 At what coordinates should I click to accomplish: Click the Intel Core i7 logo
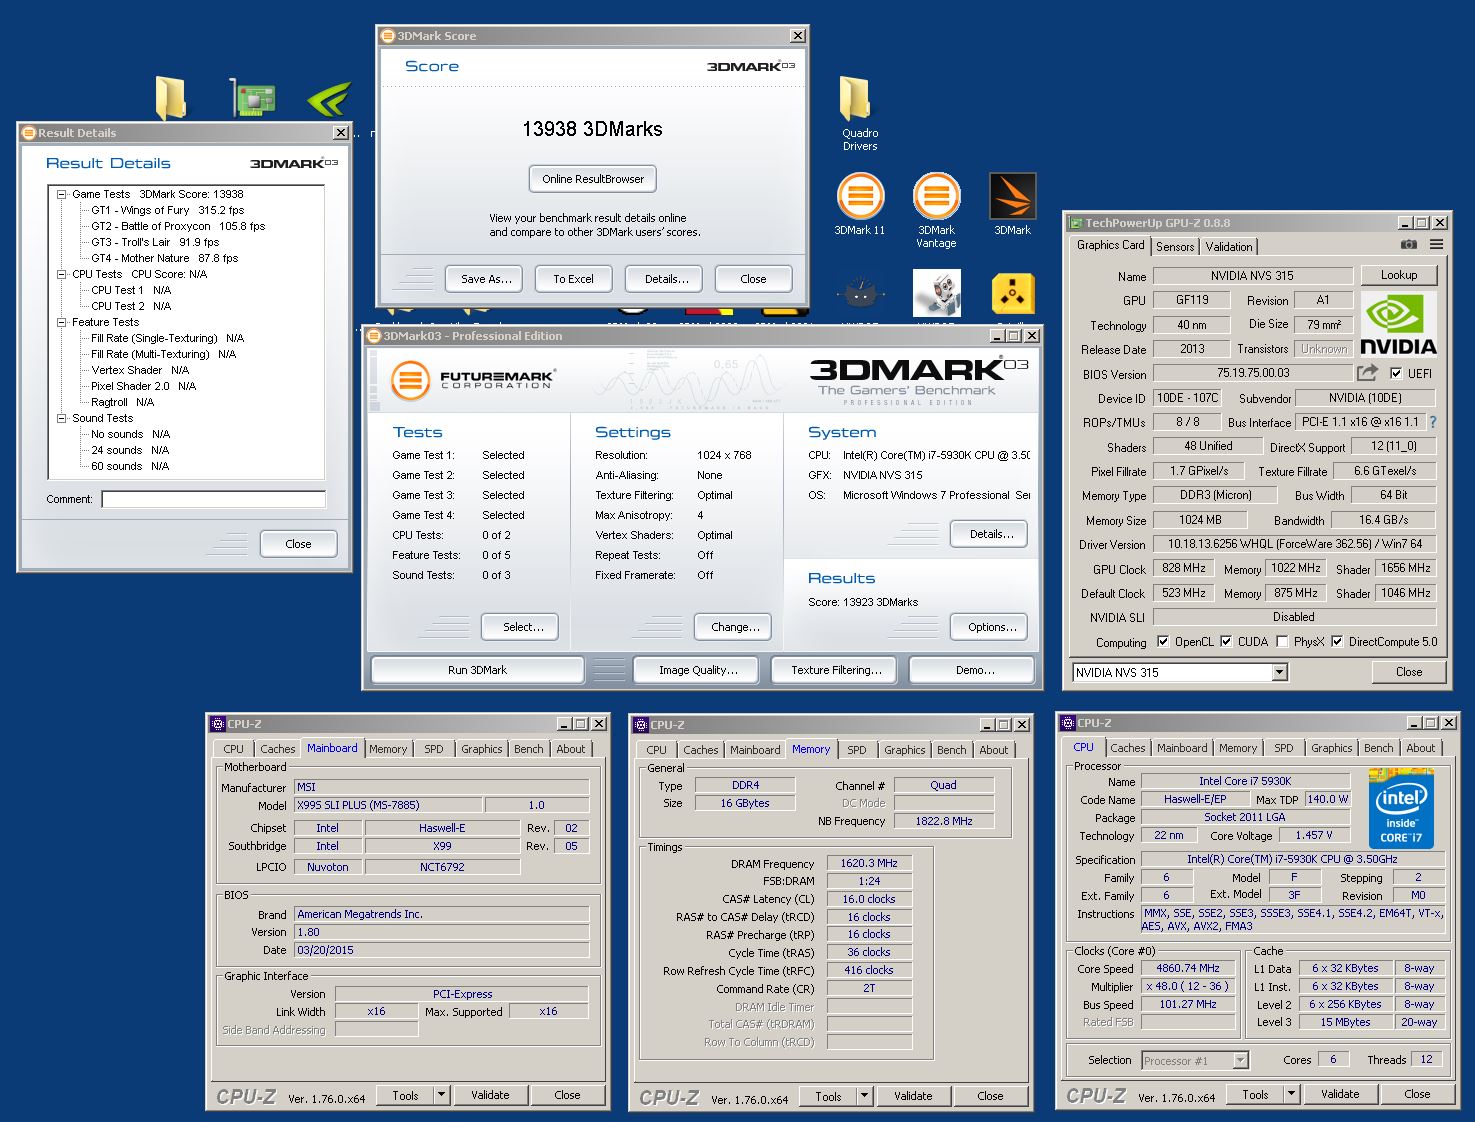click(x=1401, y=809)
